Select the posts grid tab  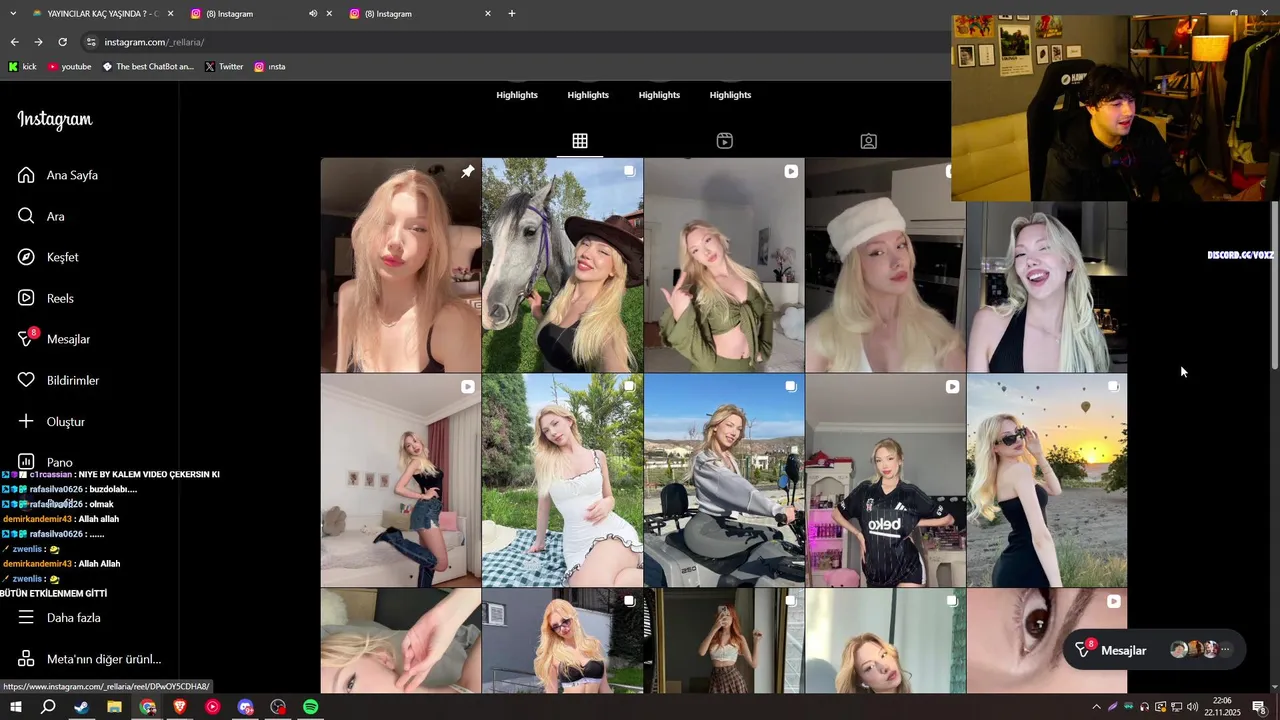(x=580, y=141)
